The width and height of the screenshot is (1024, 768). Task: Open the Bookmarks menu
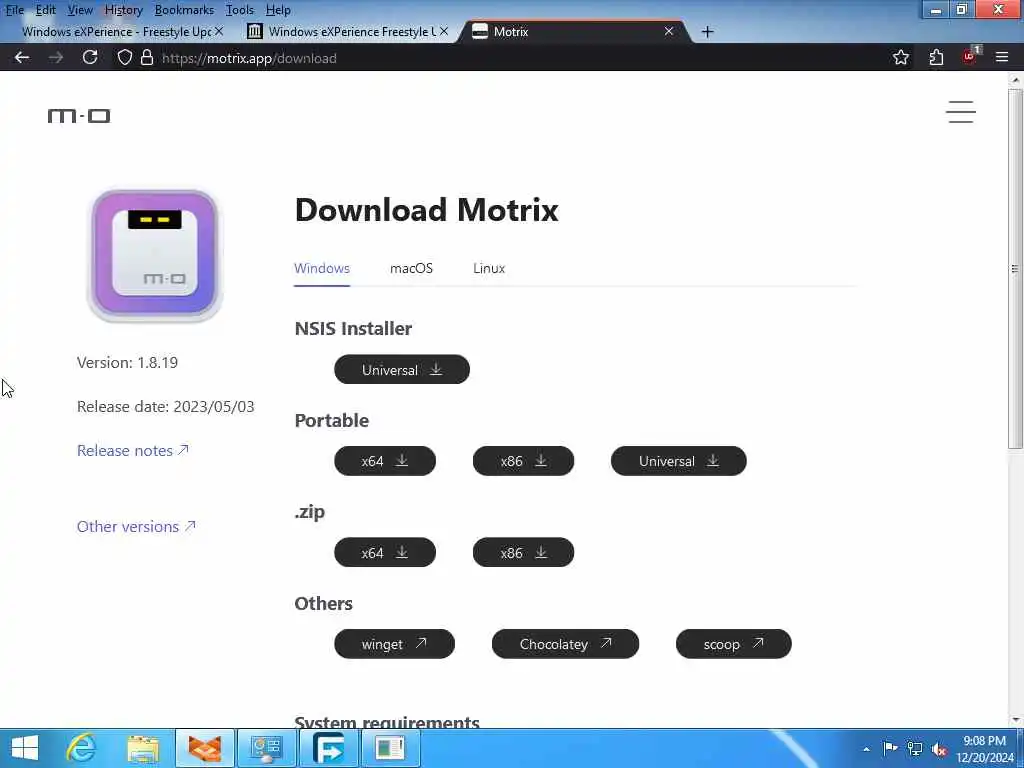(184, 10)
